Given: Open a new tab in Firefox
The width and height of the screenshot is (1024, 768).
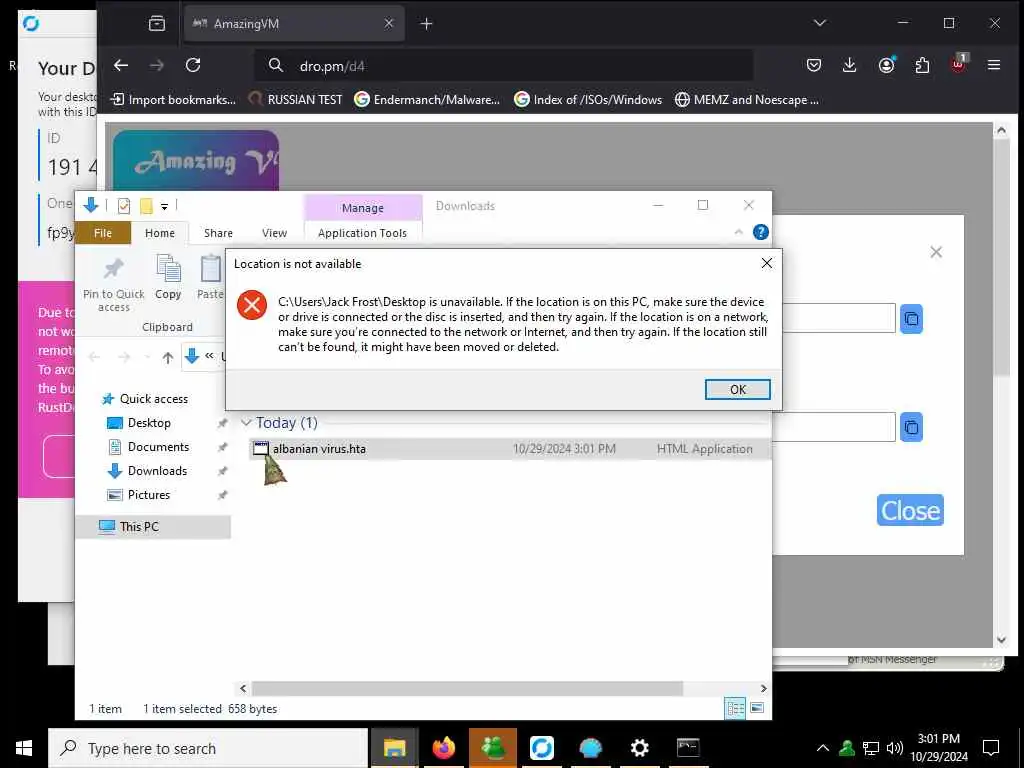Looking at the screenshot, I should click(426, 24).
